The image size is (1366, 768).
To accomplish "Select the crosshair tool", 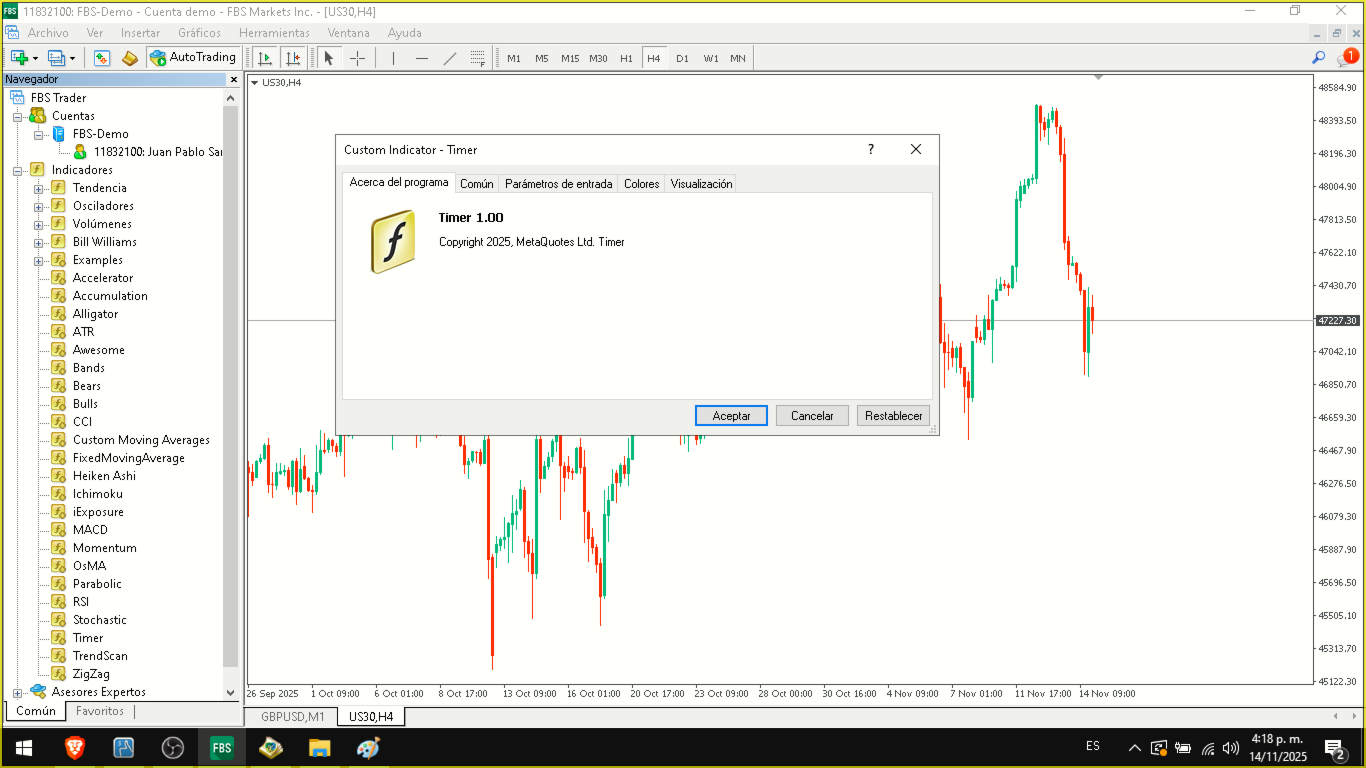I will pos(357,58).
